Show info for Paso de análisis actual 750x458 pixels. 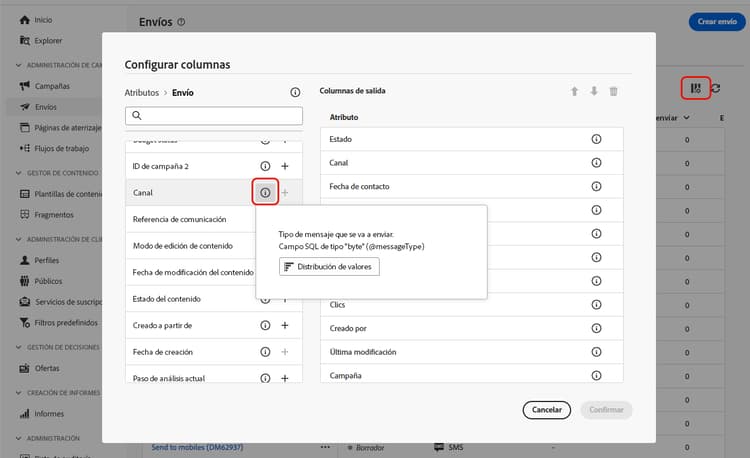click(265, 378)
